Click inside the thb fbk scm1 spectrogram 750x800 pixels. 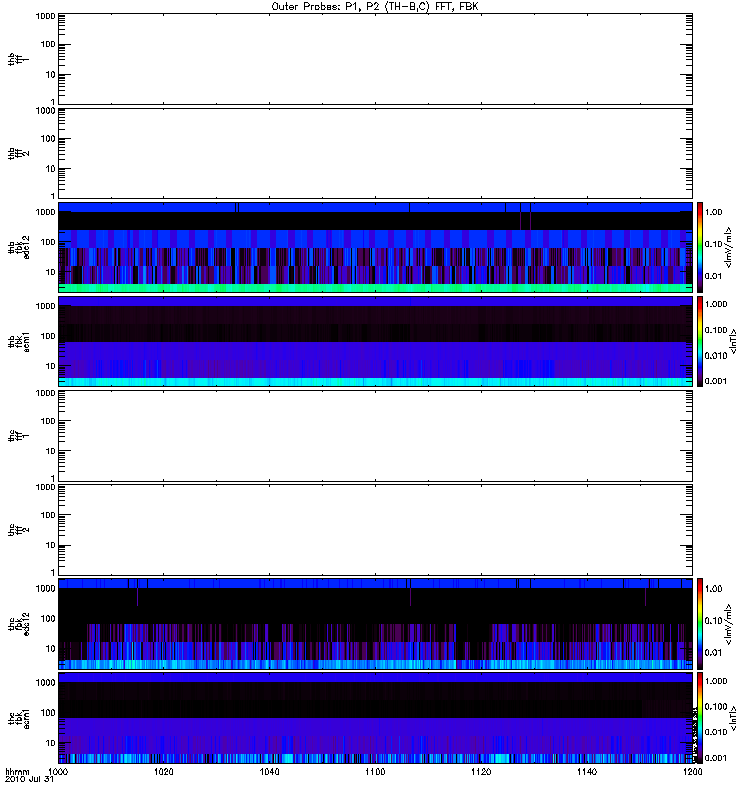point(375,341)
